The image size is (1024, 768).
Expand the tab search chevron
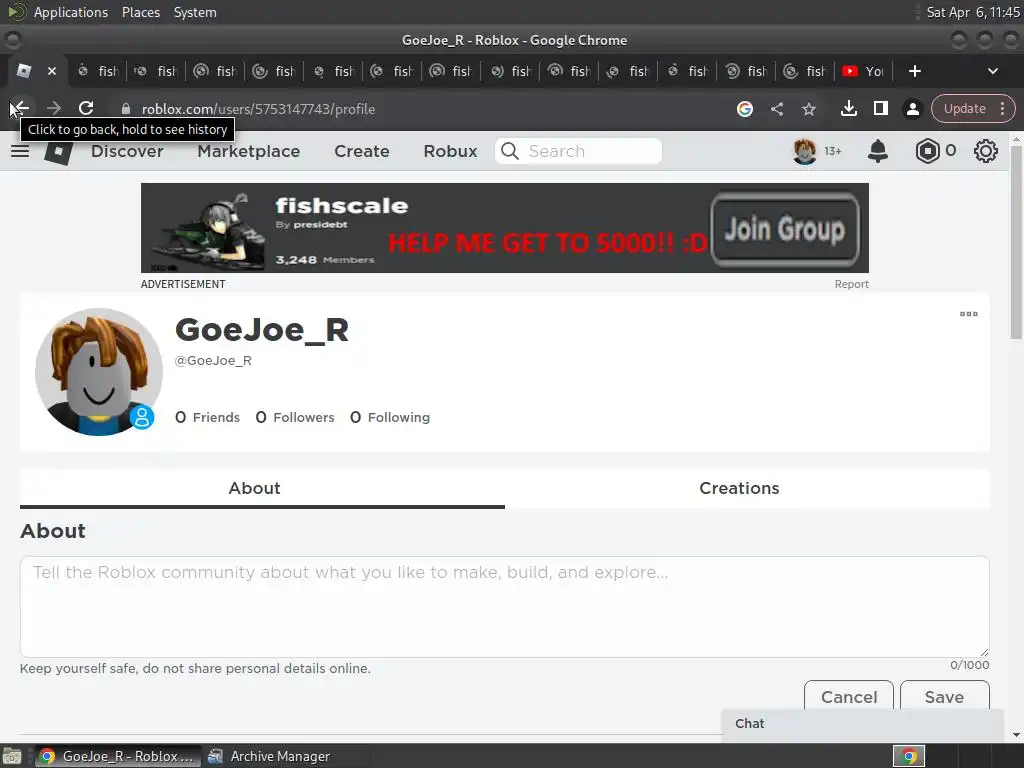coord(993,71)
